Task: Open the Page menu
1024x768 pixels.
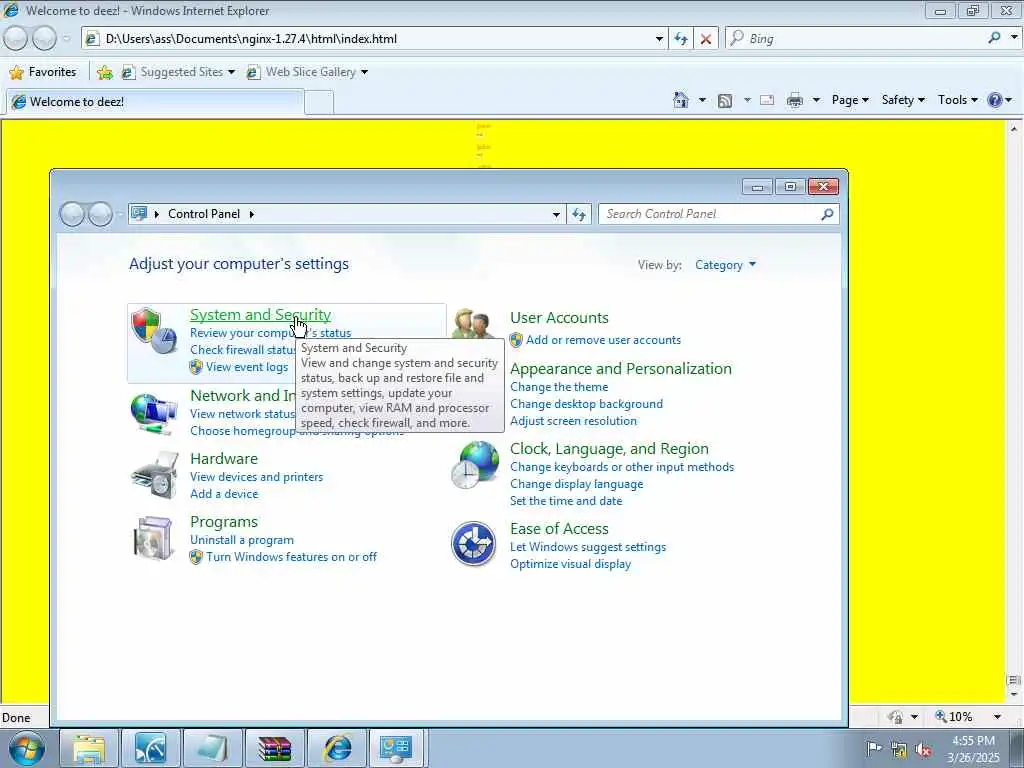Action: pyautogui.click(x=850, y=100)
